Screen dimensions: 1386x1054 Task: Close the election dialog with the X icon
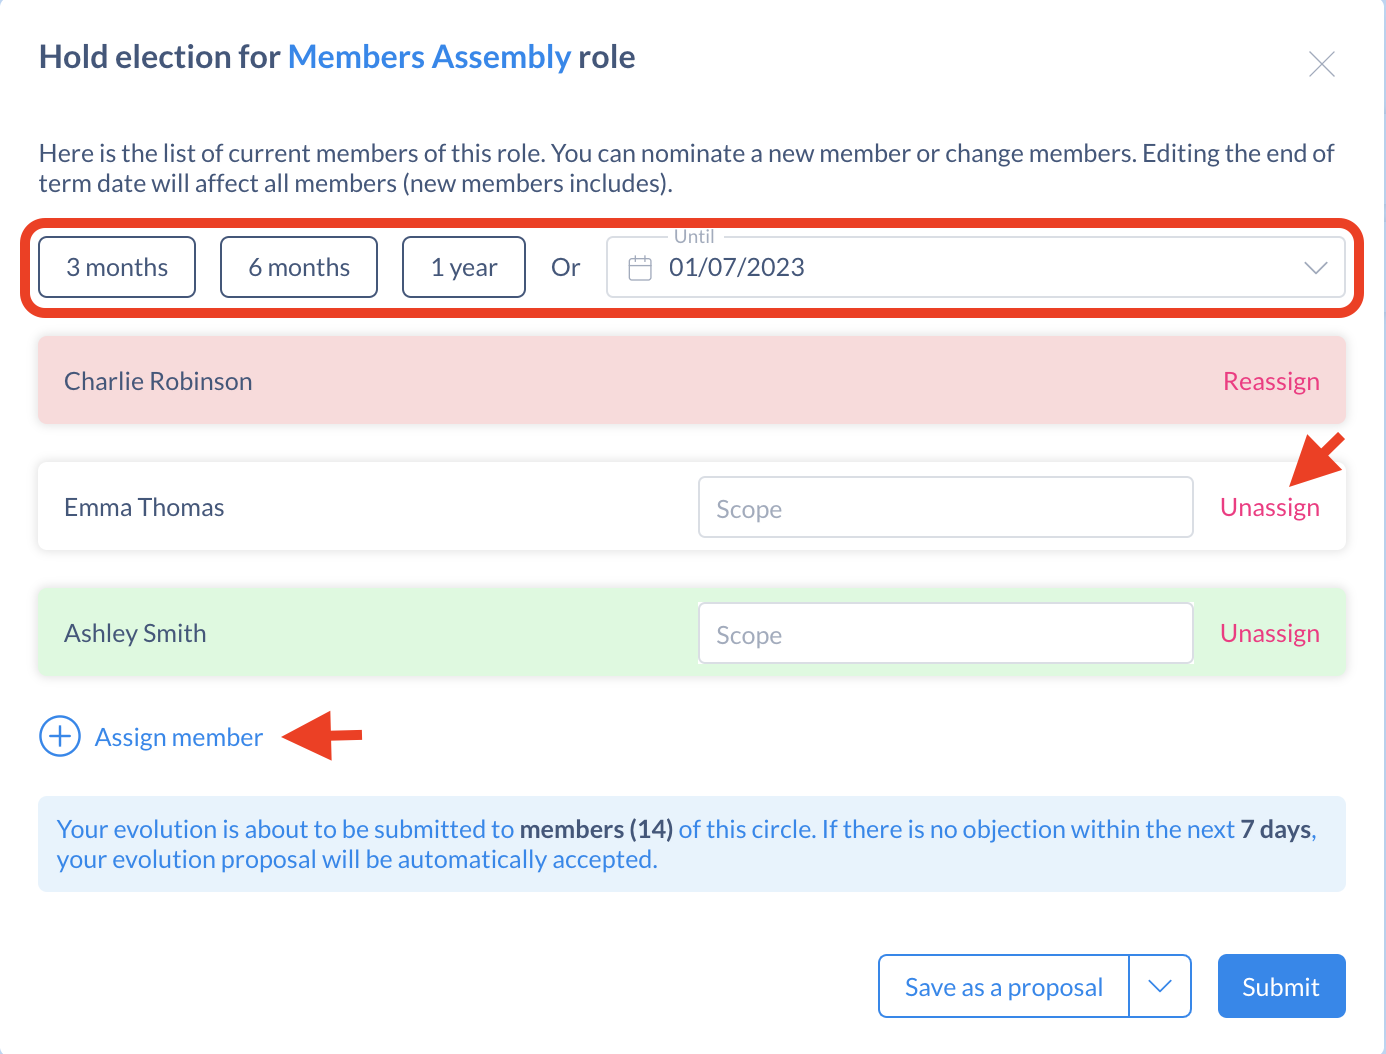click(x=1322, y=64)
